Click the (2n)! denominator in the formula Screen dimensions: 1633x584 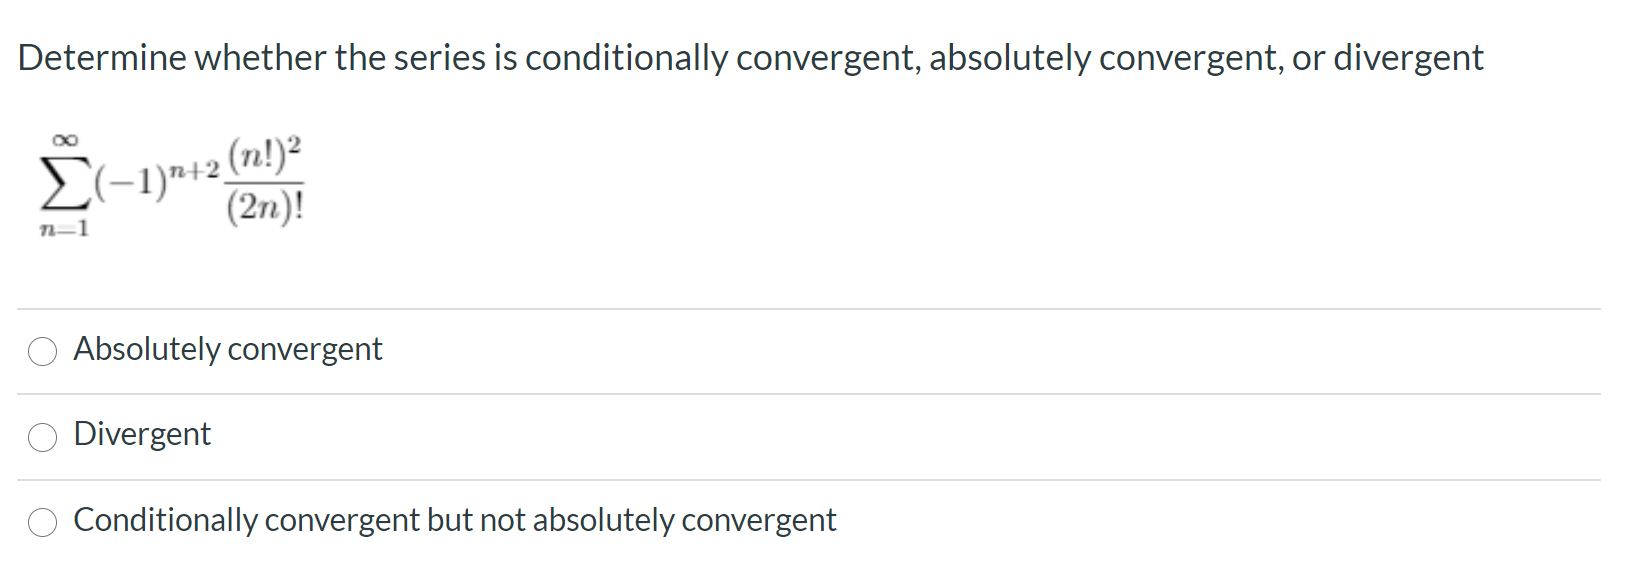click(x=266, y=205)
